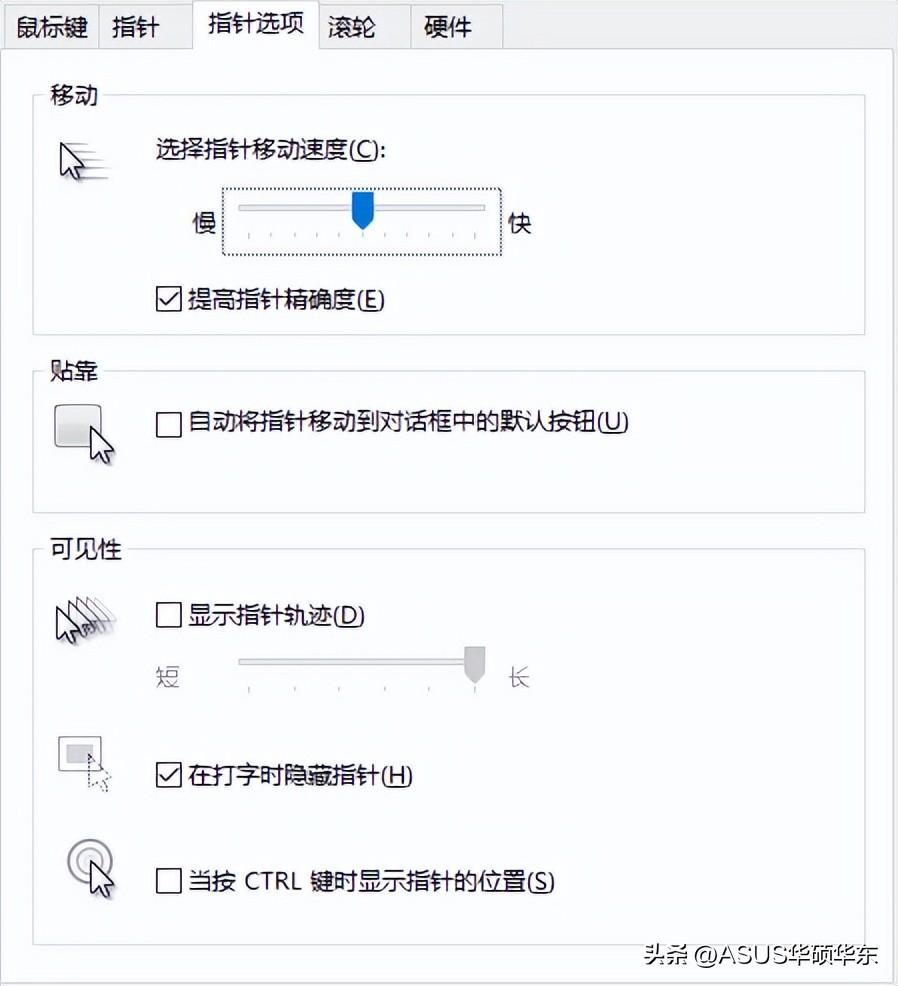Click the snap-to button illustration icon
Image resolution: width=898 pixels, height=986 pixels.
pyautogui.click(x=80, y=425)
